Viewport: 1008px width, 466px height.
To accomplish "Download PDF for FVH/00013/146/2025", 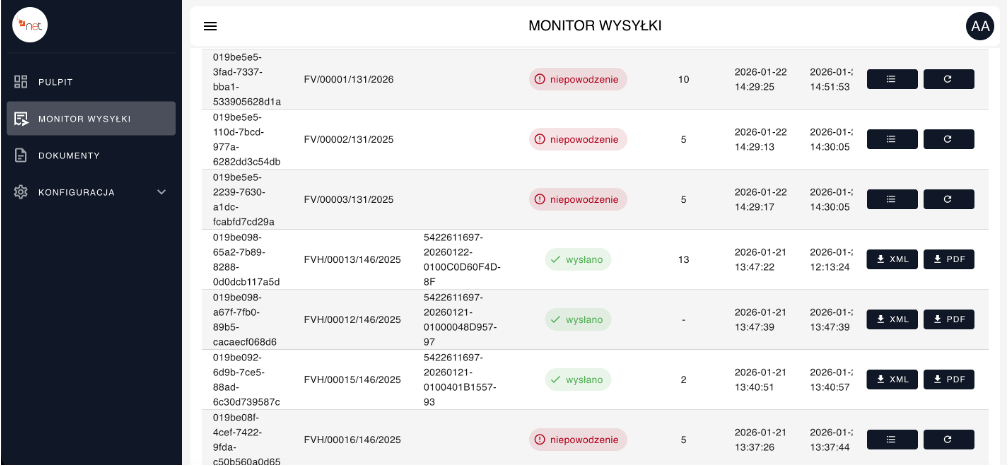I will point(948,259).
